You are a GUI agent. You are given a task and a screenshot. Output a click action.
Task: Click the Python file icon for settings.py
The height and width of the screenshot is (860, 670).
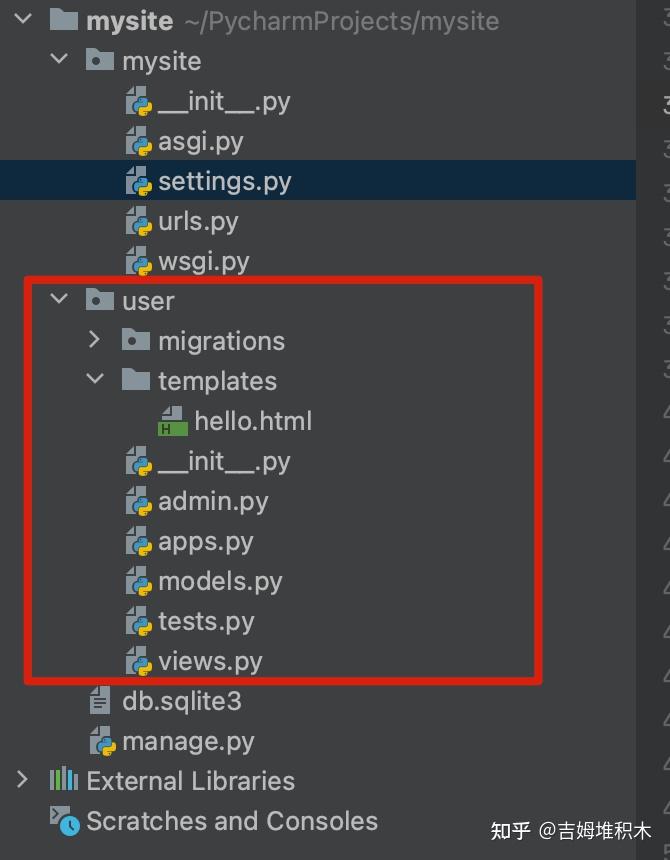click(138, 181)
